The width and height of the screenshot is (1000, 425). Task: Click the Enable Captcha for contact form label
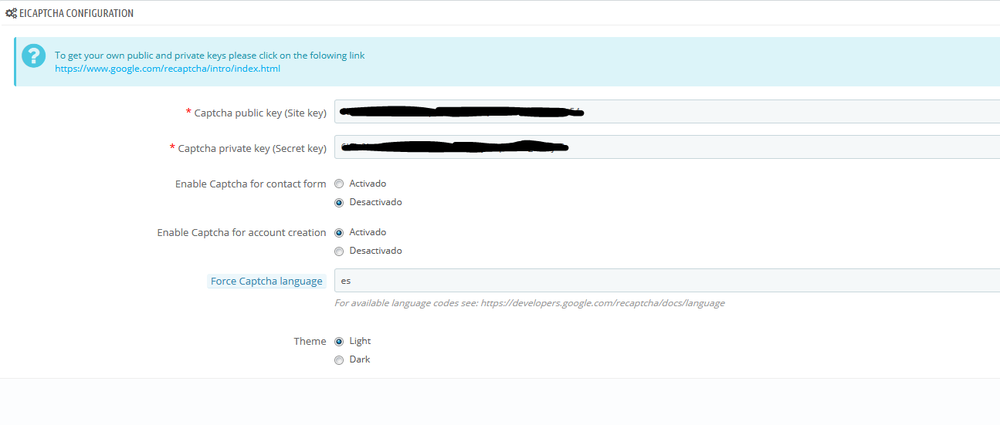click(251, 184)
